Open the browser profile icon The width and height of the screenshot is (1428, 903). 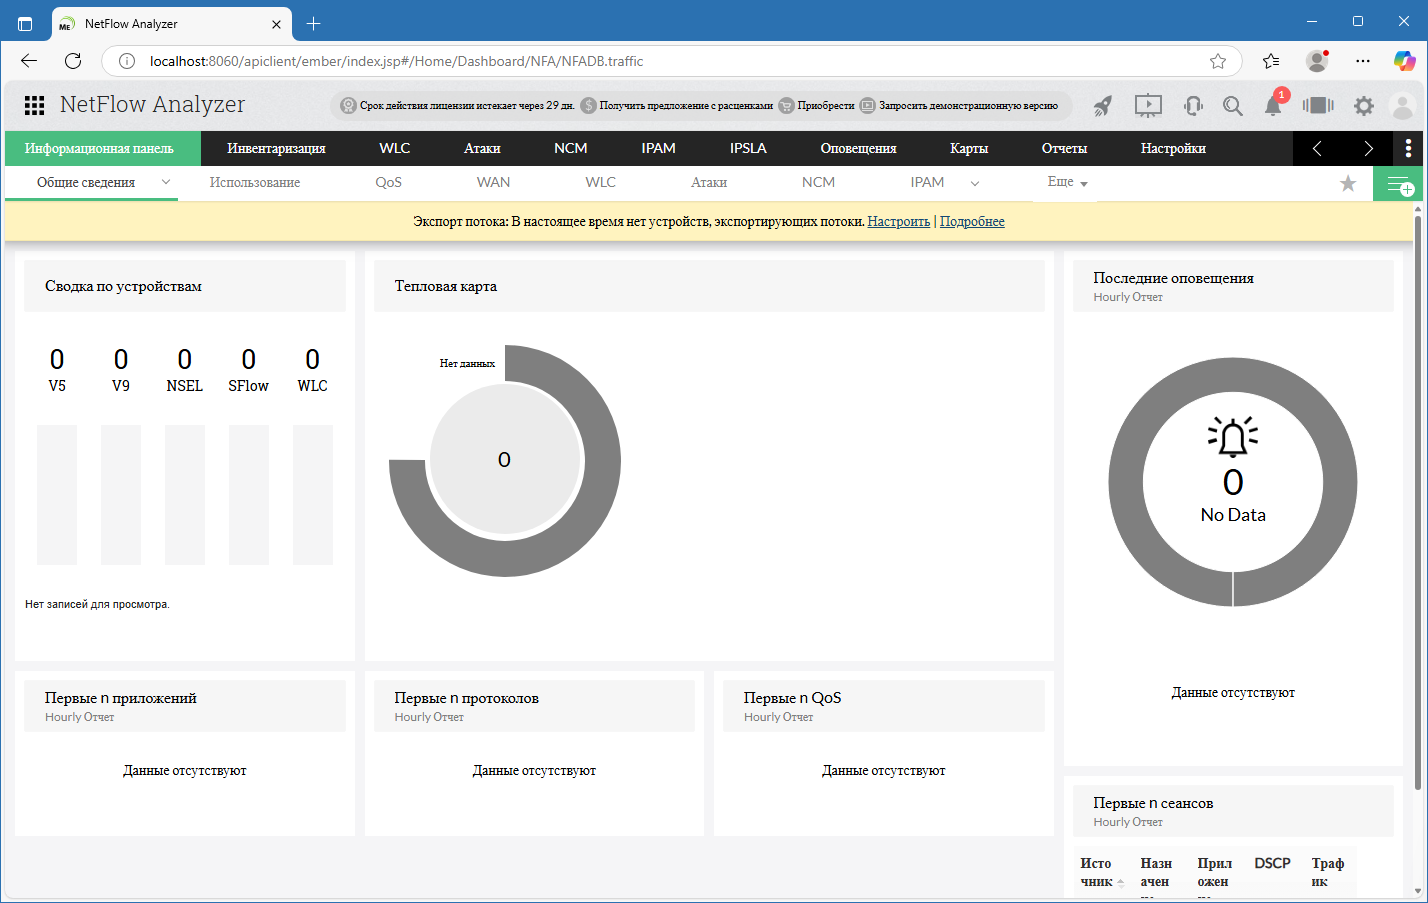click(1317, 61)
